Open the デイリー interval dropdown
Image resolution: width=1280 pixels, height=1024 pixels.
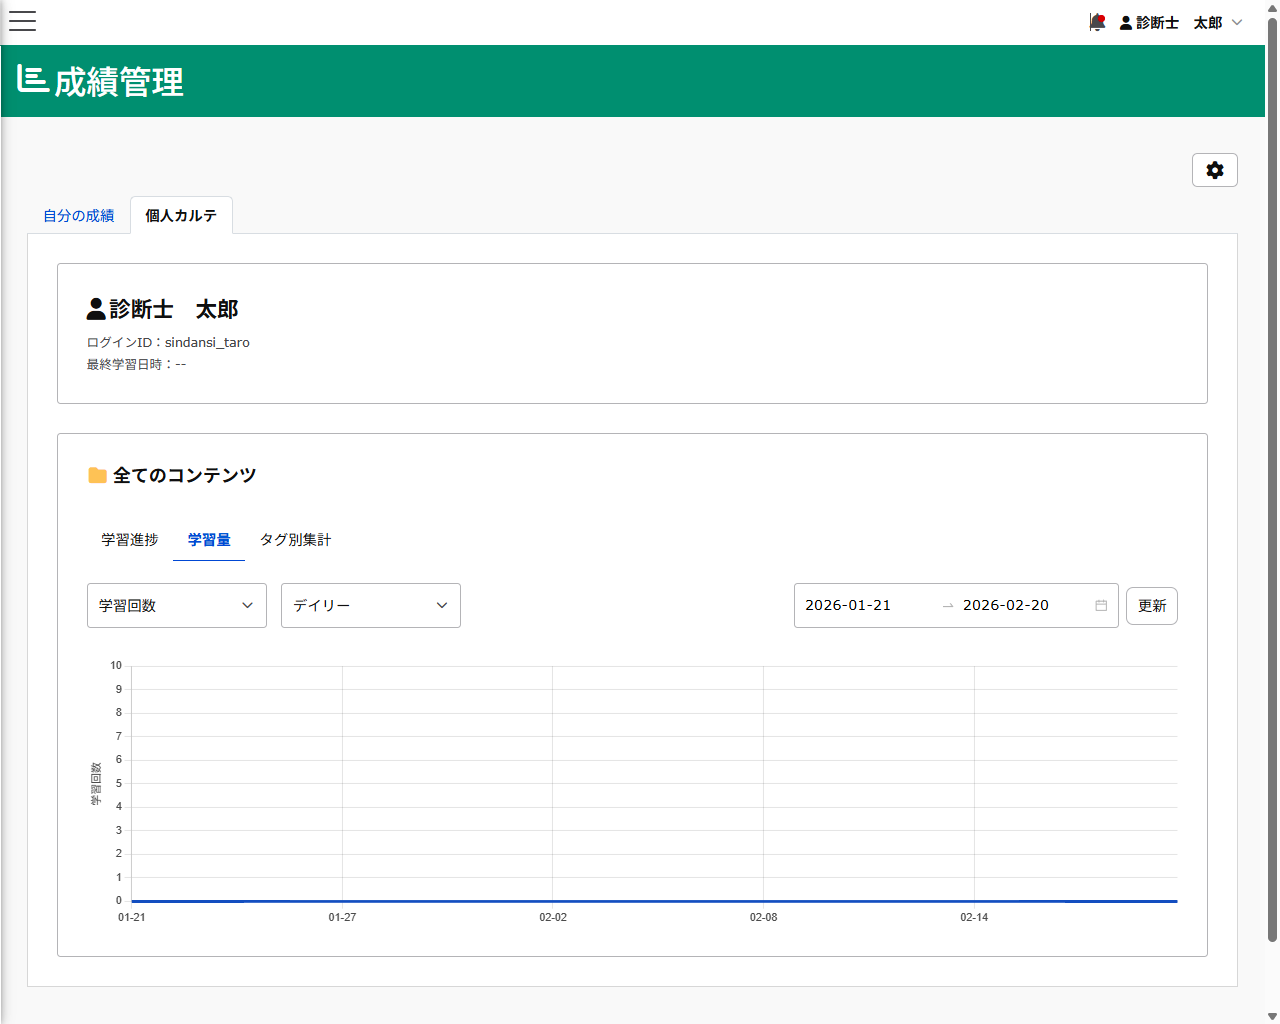(x=370, y=605)
